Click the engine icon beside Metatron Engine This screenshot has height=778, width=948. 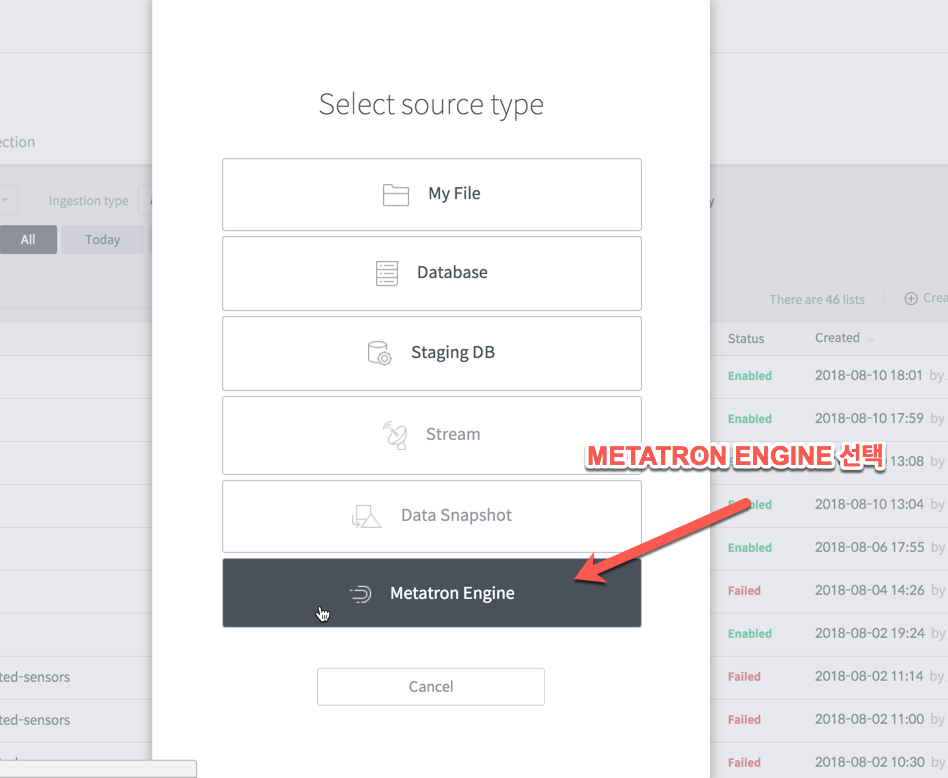click(x=360, y=594)
